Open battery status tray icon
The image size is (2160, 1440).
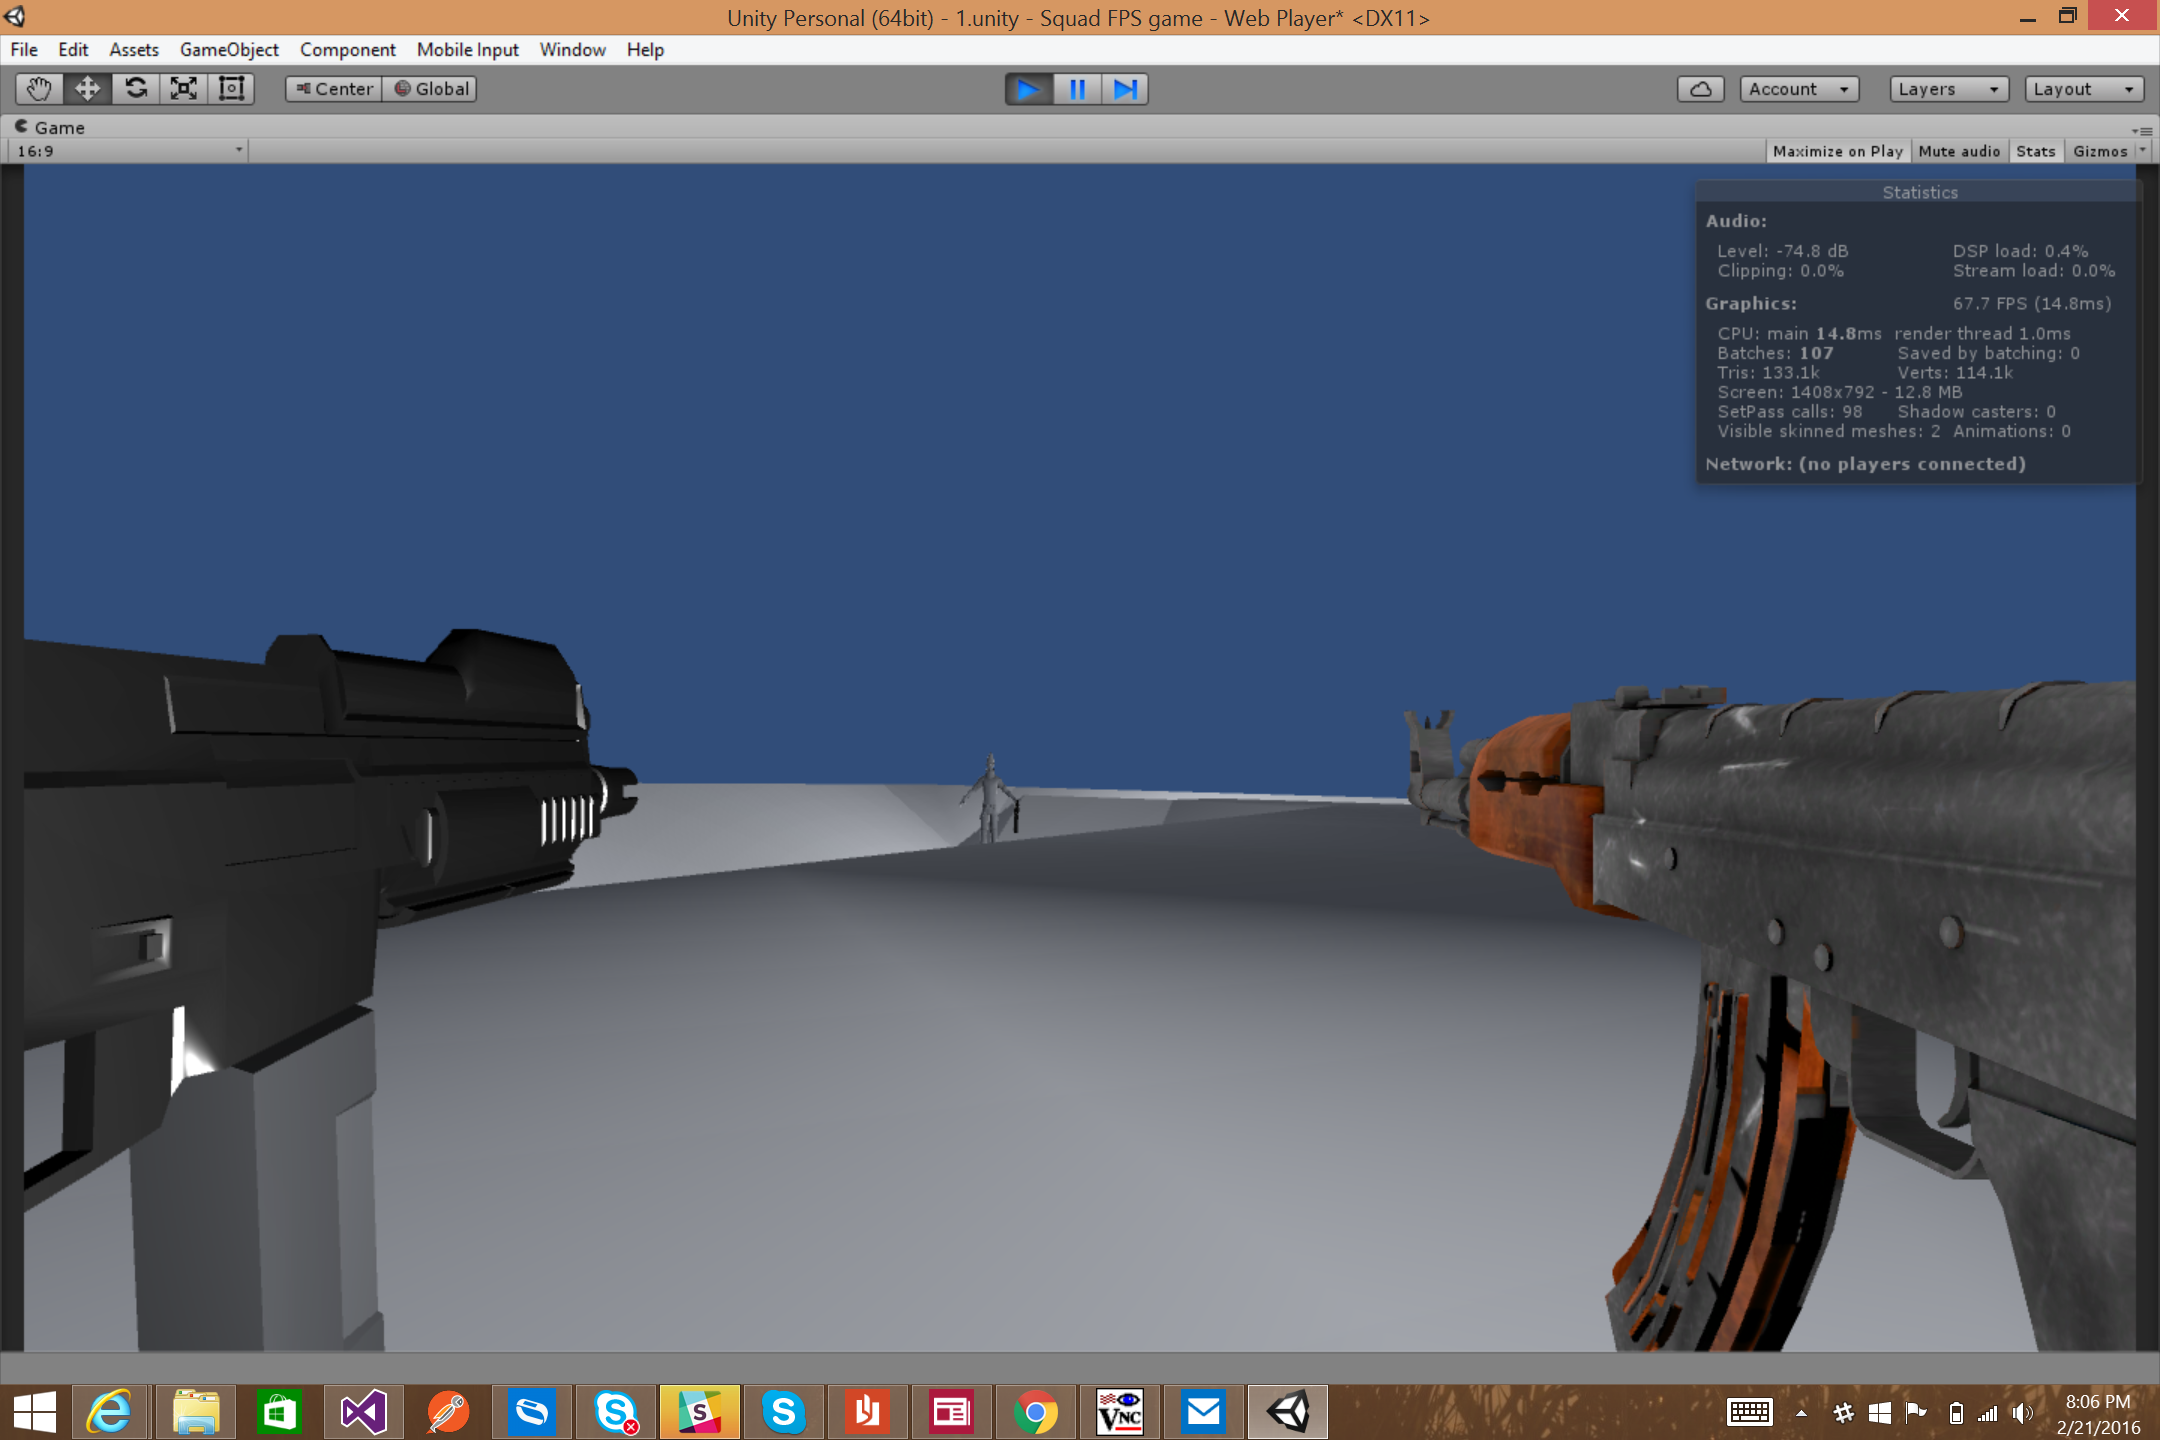1956,1412
